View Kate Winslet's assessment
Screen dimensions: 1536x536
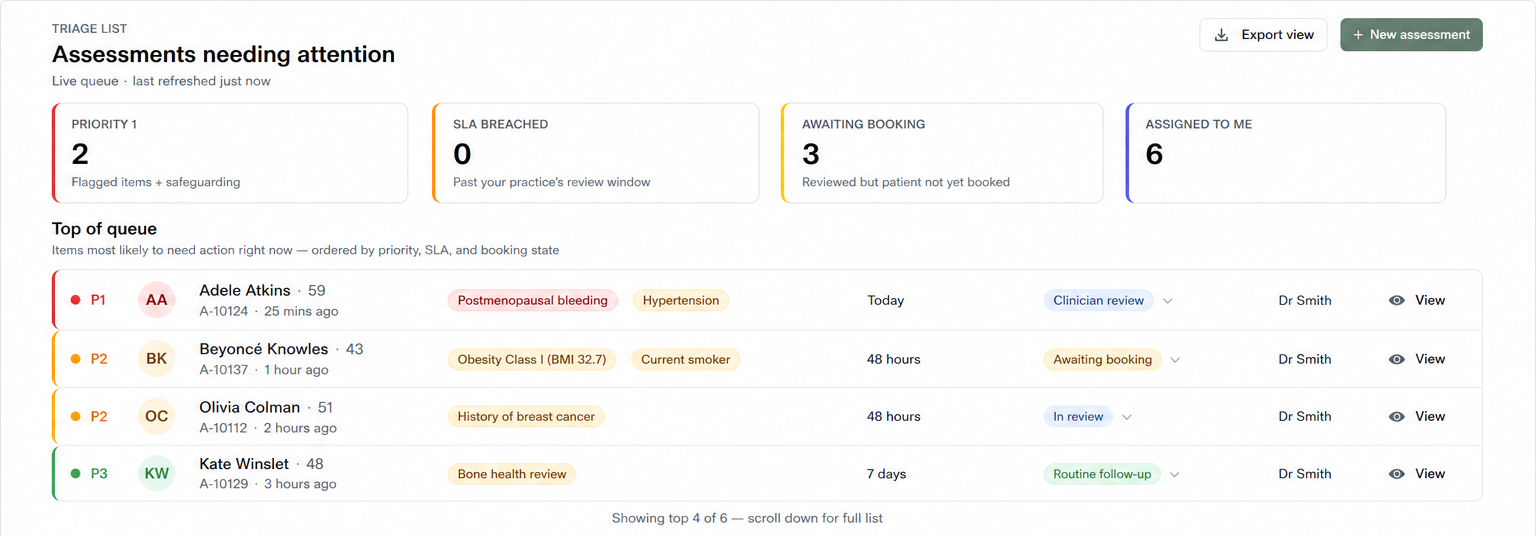click(1417, 474)
